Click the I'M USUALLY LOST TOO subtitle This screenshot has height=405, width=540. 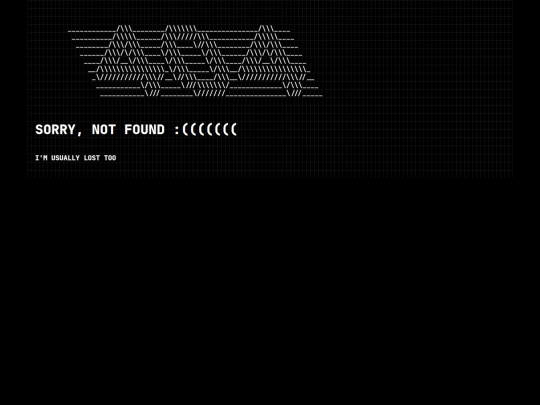click(76, 158)
